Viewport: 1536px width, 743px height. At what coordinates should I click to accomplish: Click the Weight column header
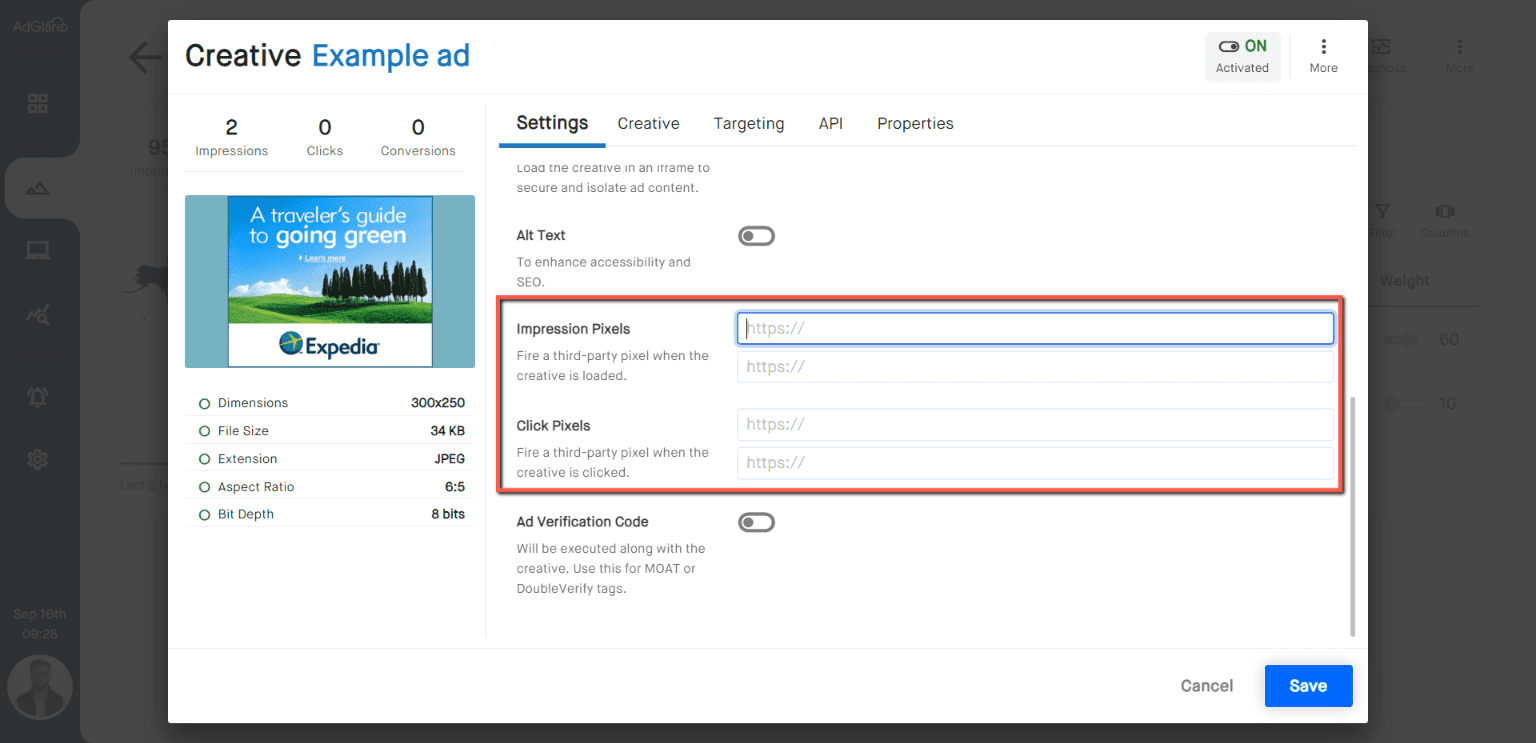1404,281
